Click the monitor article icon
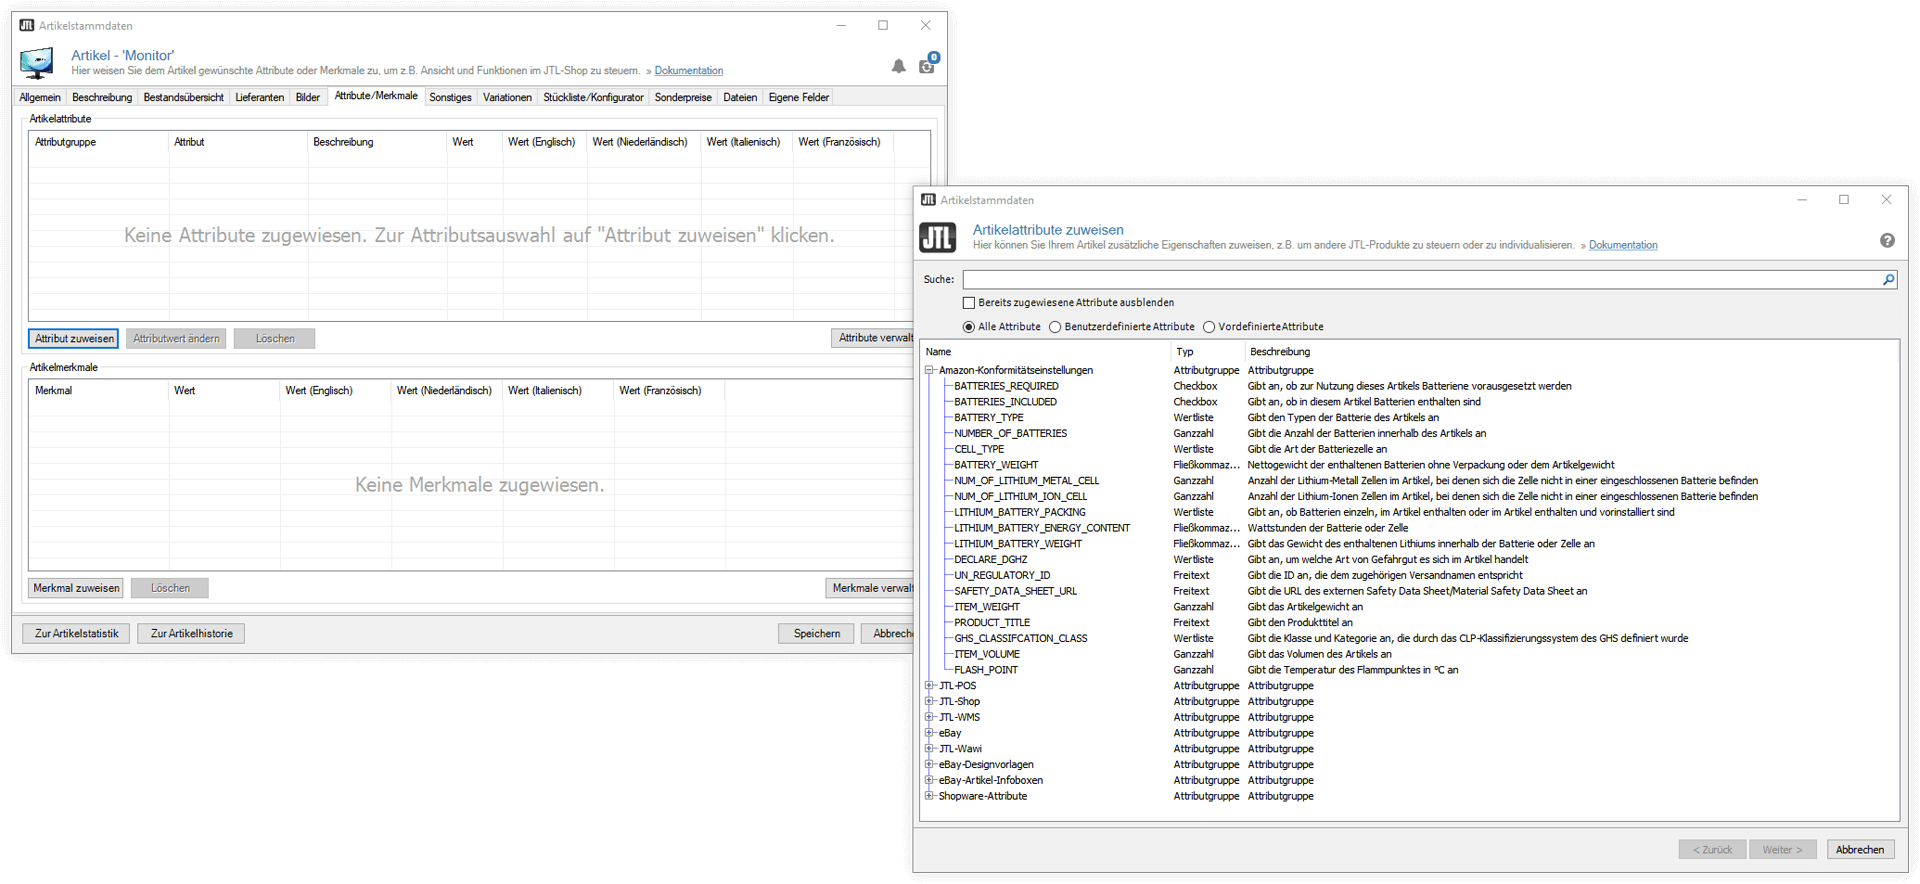Screen dimensions: 1920x884 coord(37,63)
